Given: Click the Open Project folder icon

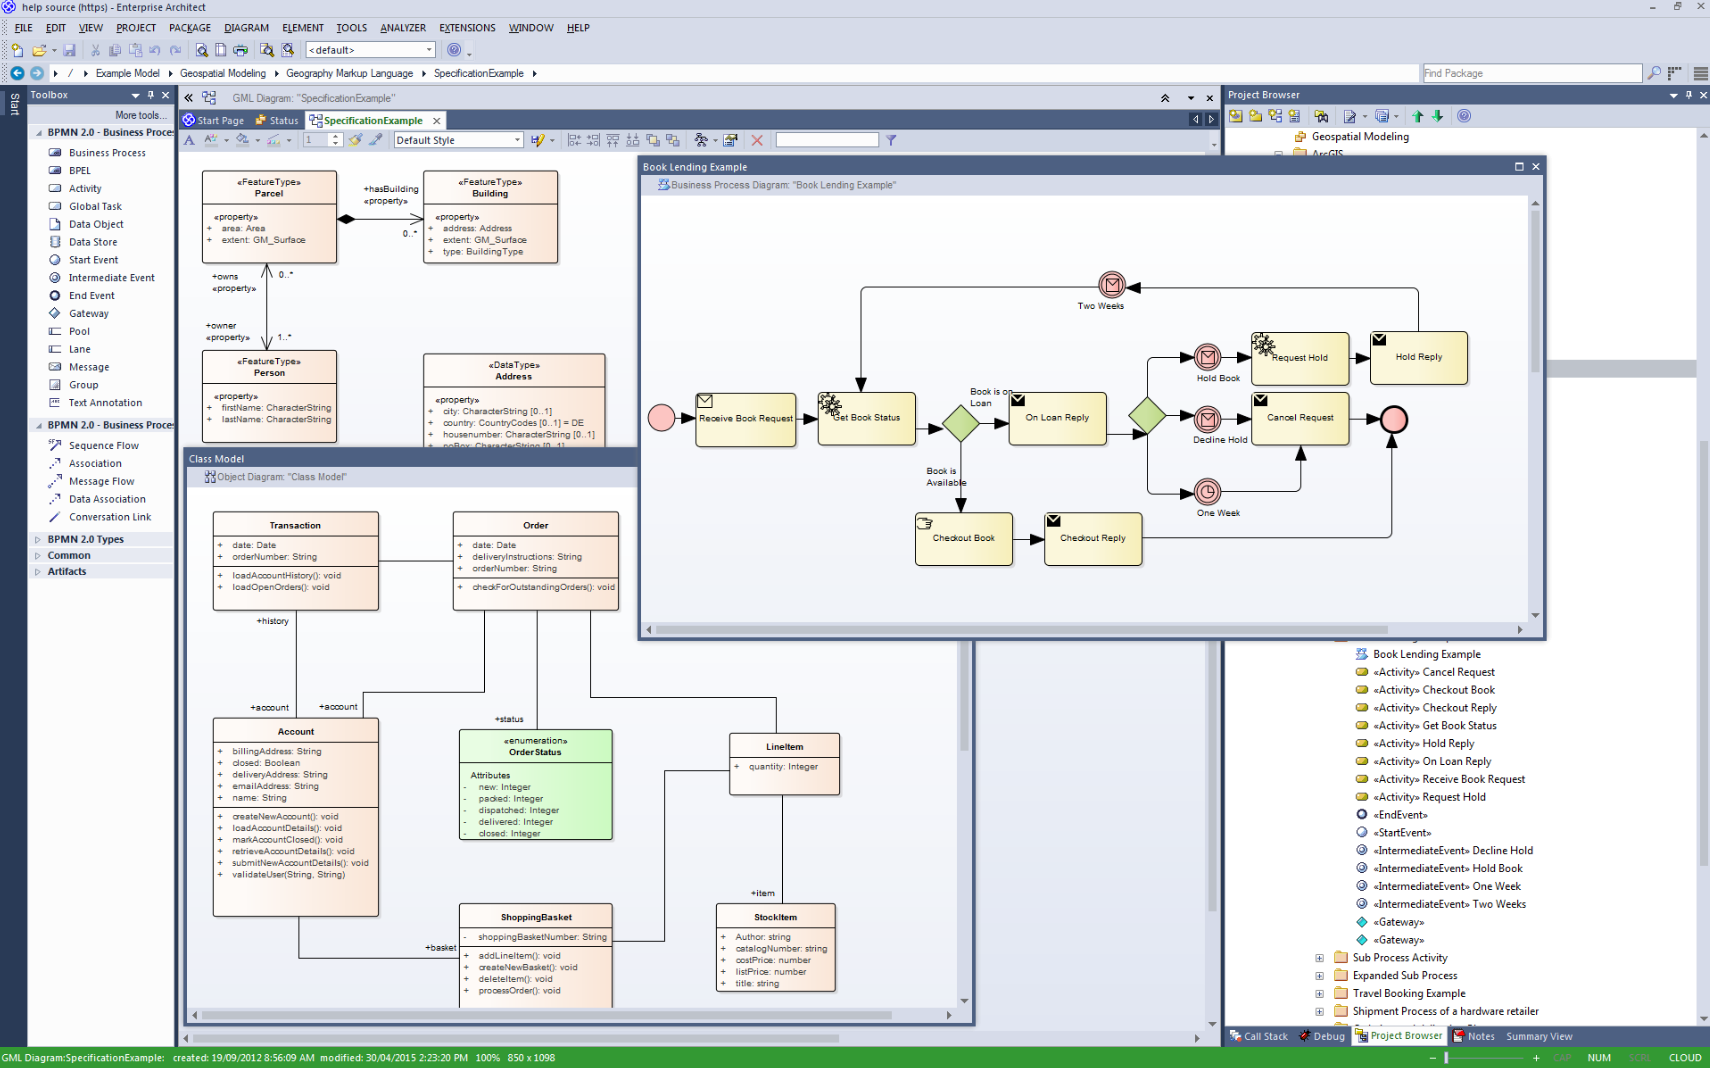Looking at the screenshot, I should [x=39, y=50].
